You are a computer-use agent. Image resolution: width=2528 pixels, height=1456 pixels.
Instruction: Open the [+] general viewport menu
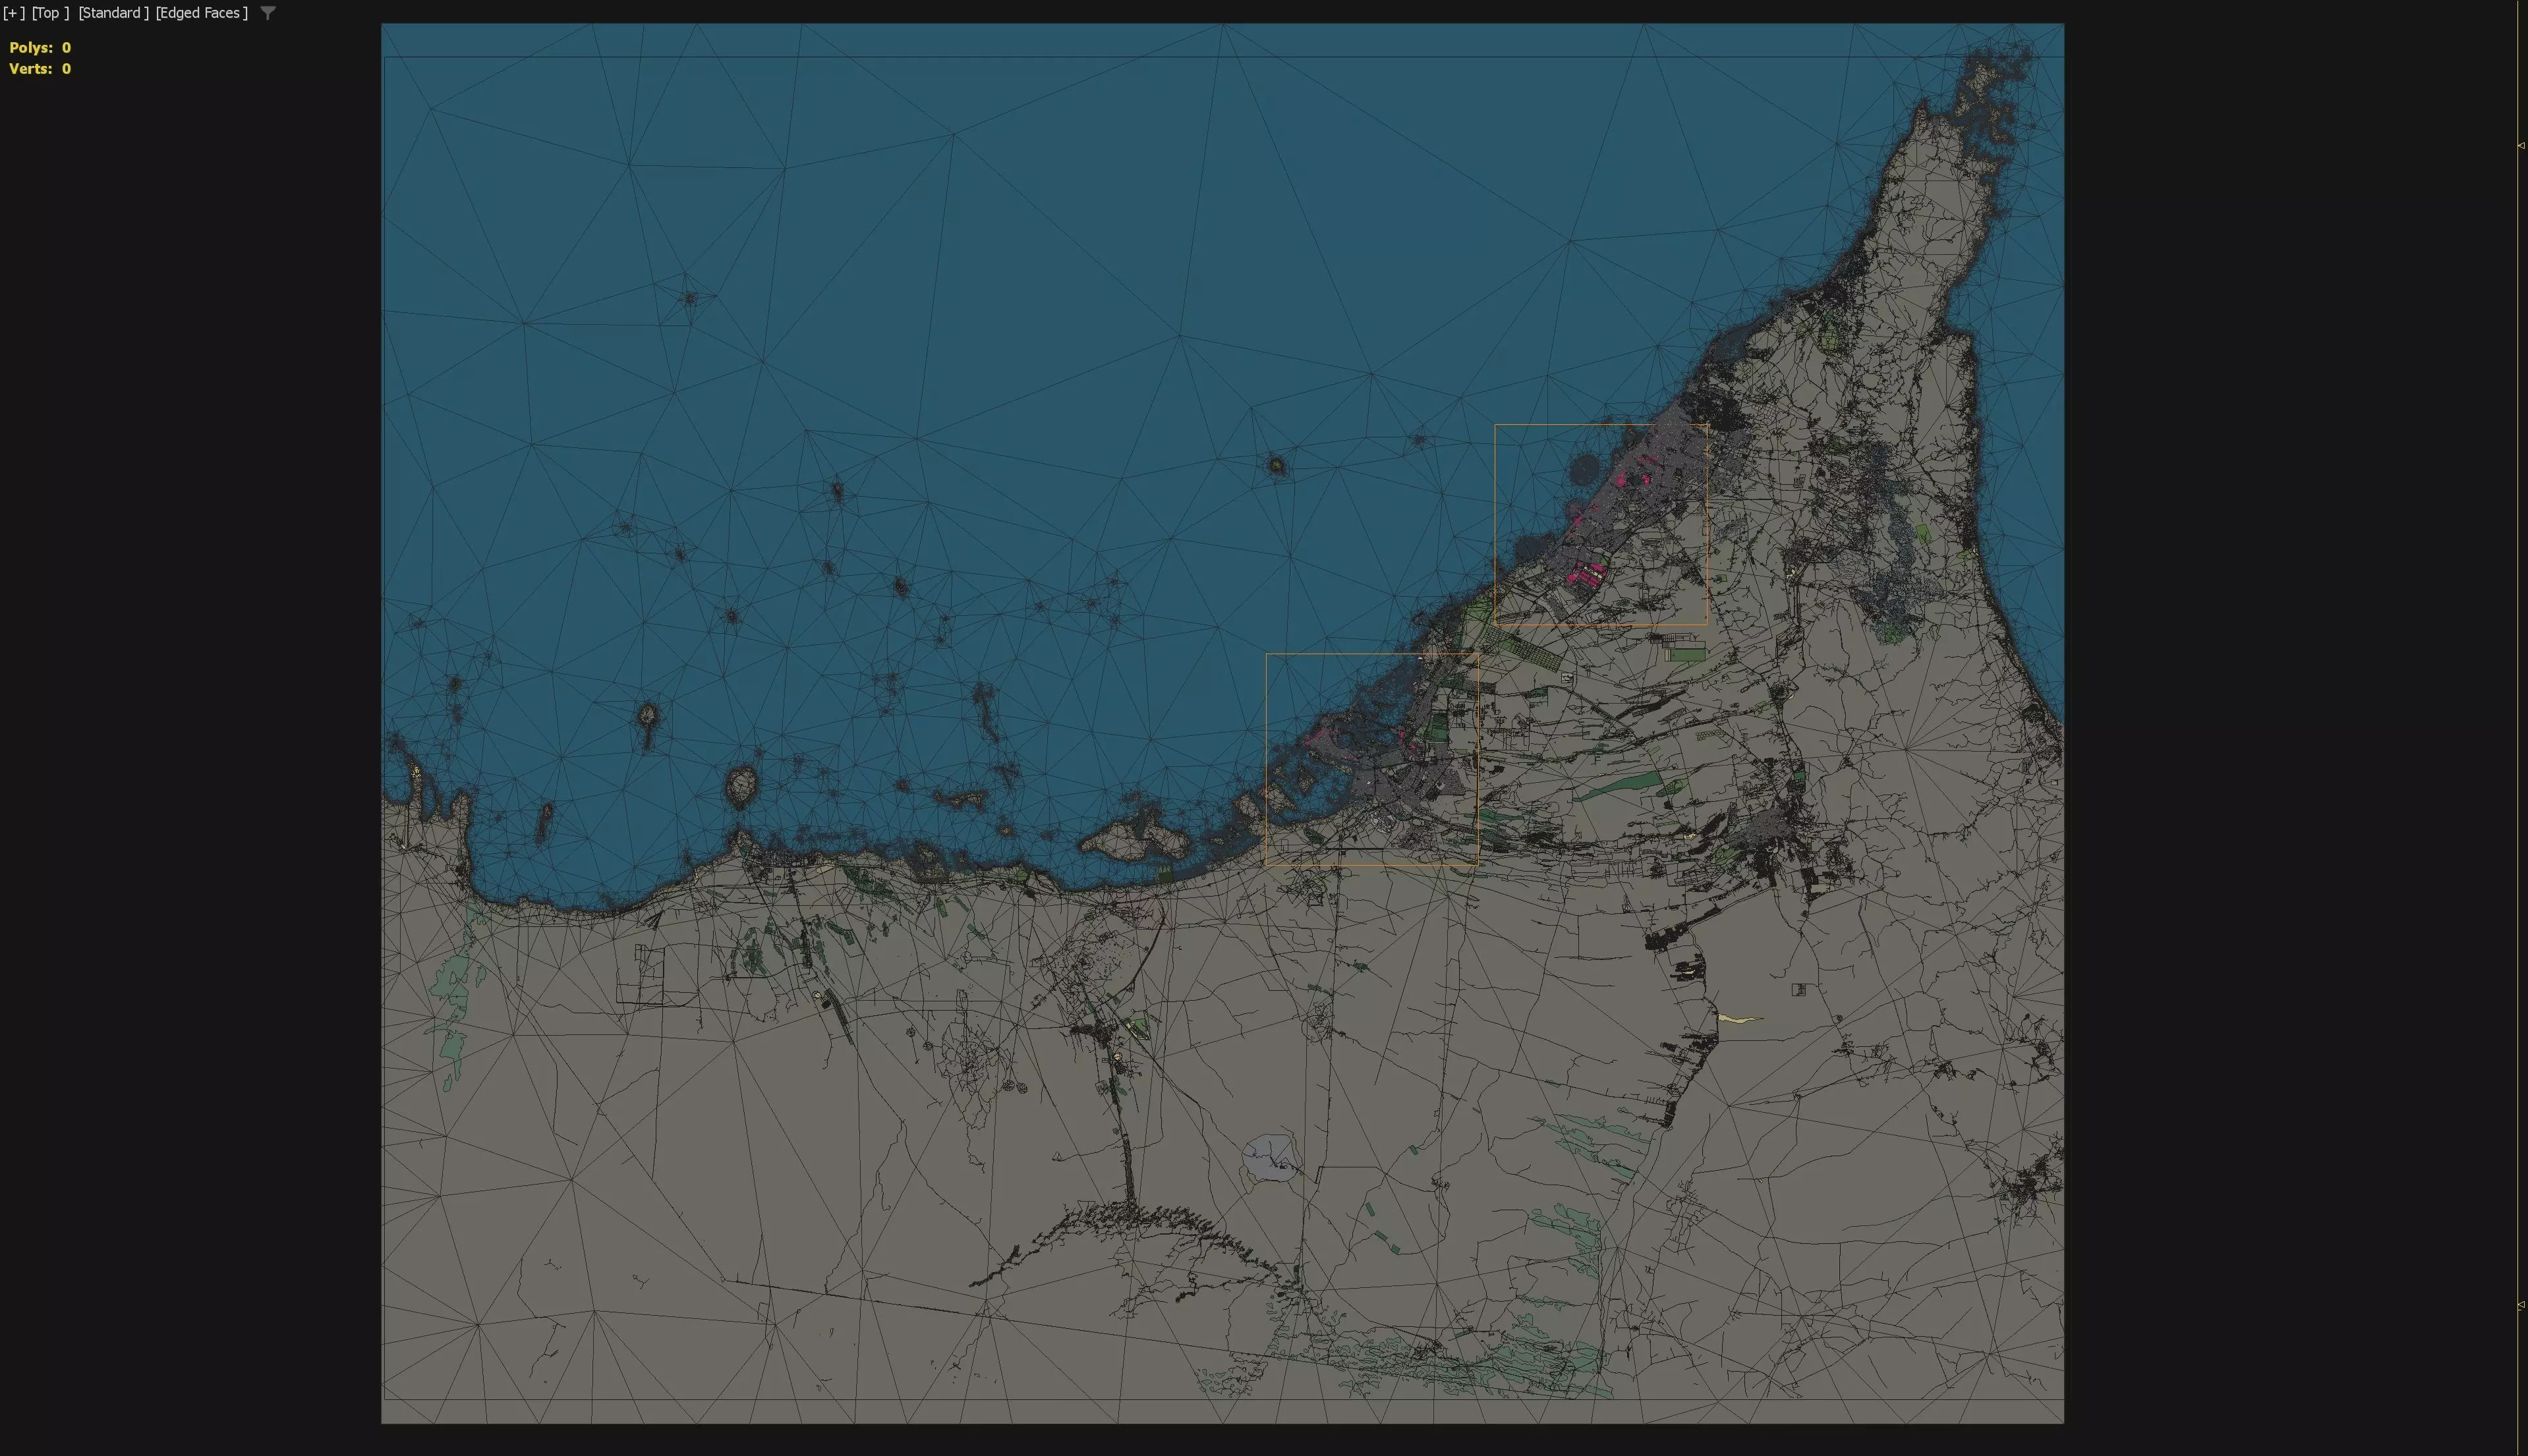coord(14,13)
